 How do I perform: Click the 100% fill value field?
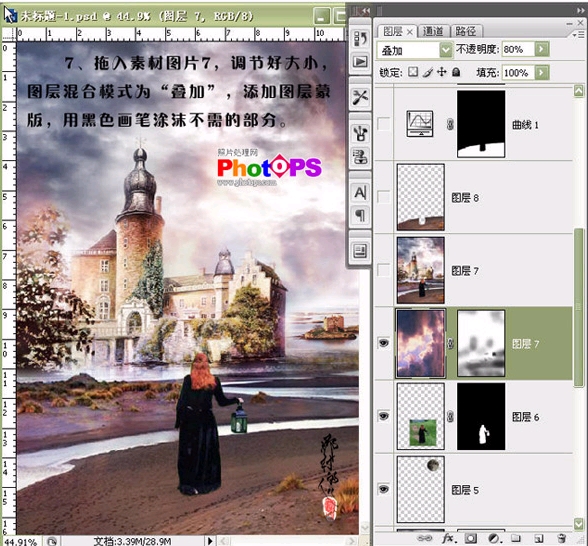[518, 72]
